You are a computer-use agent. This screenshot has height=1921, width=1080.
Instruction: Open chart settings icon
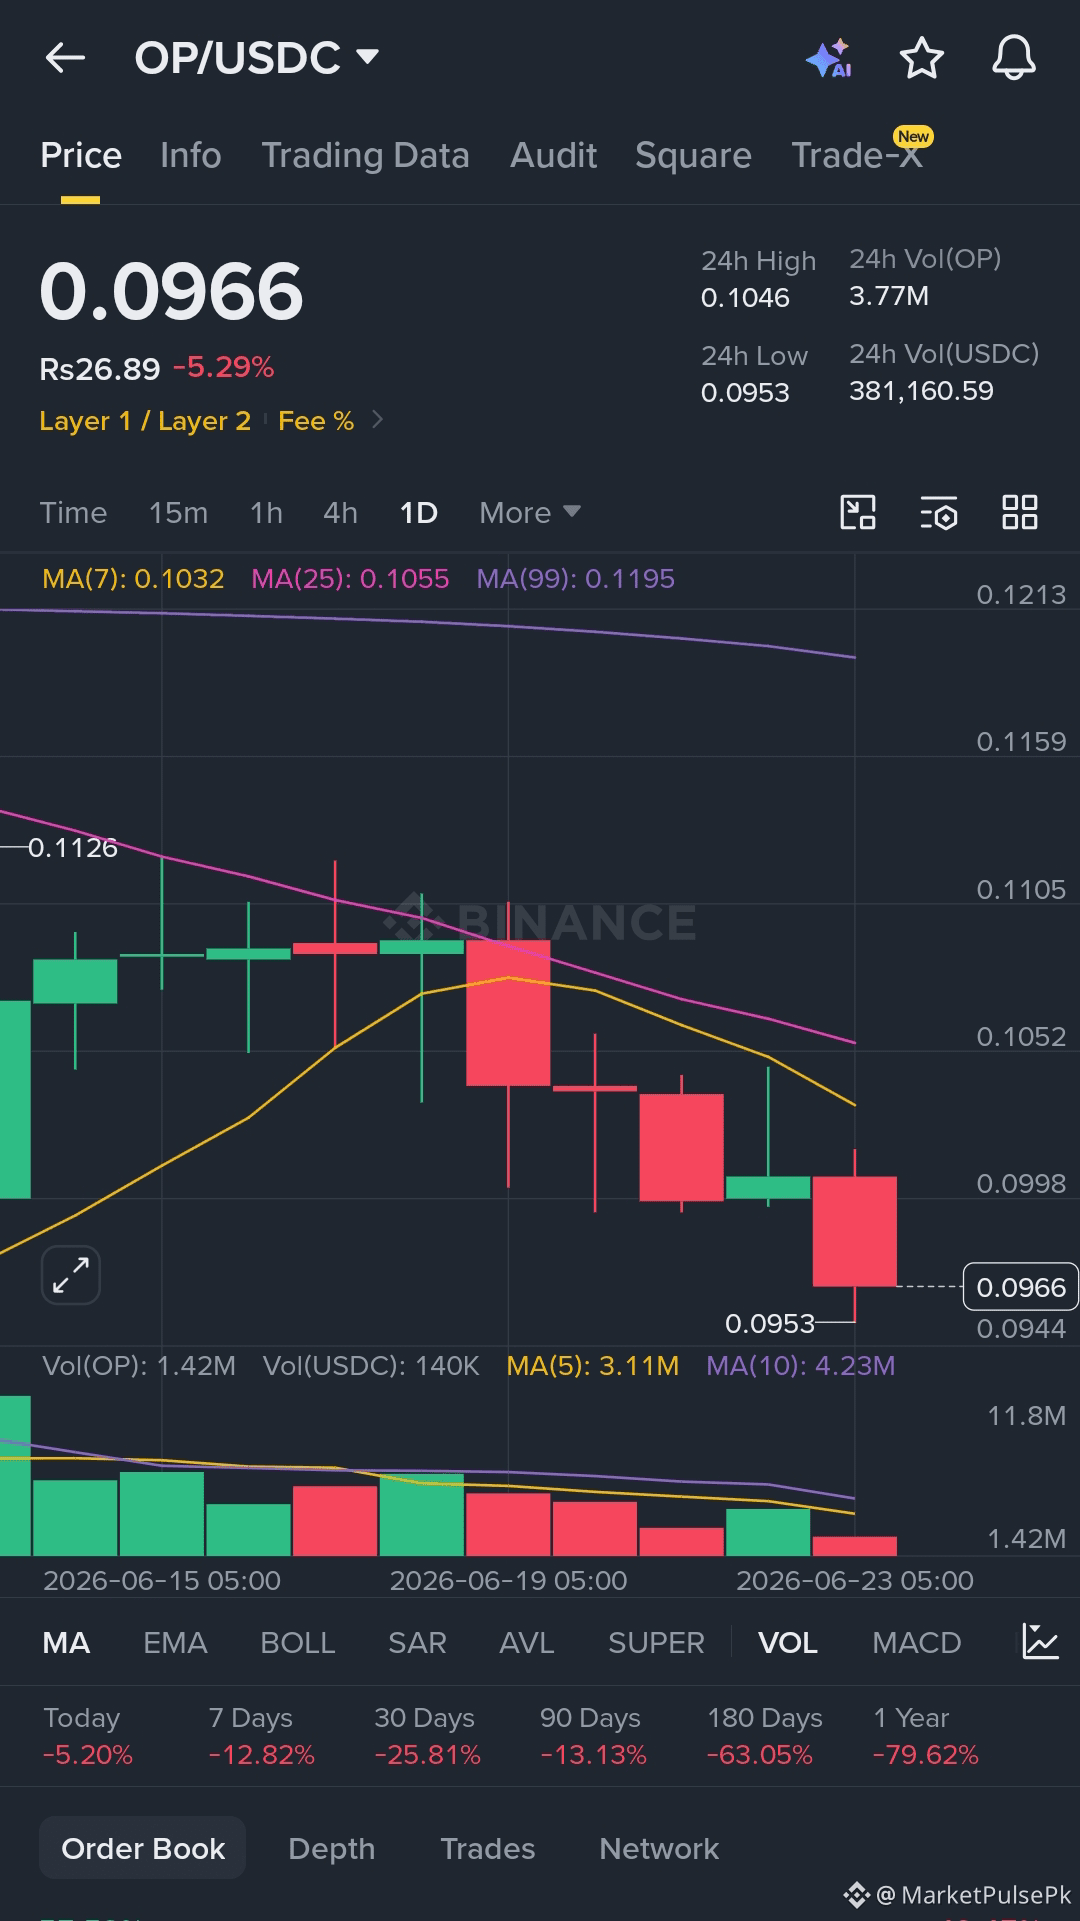coord(938,513)
